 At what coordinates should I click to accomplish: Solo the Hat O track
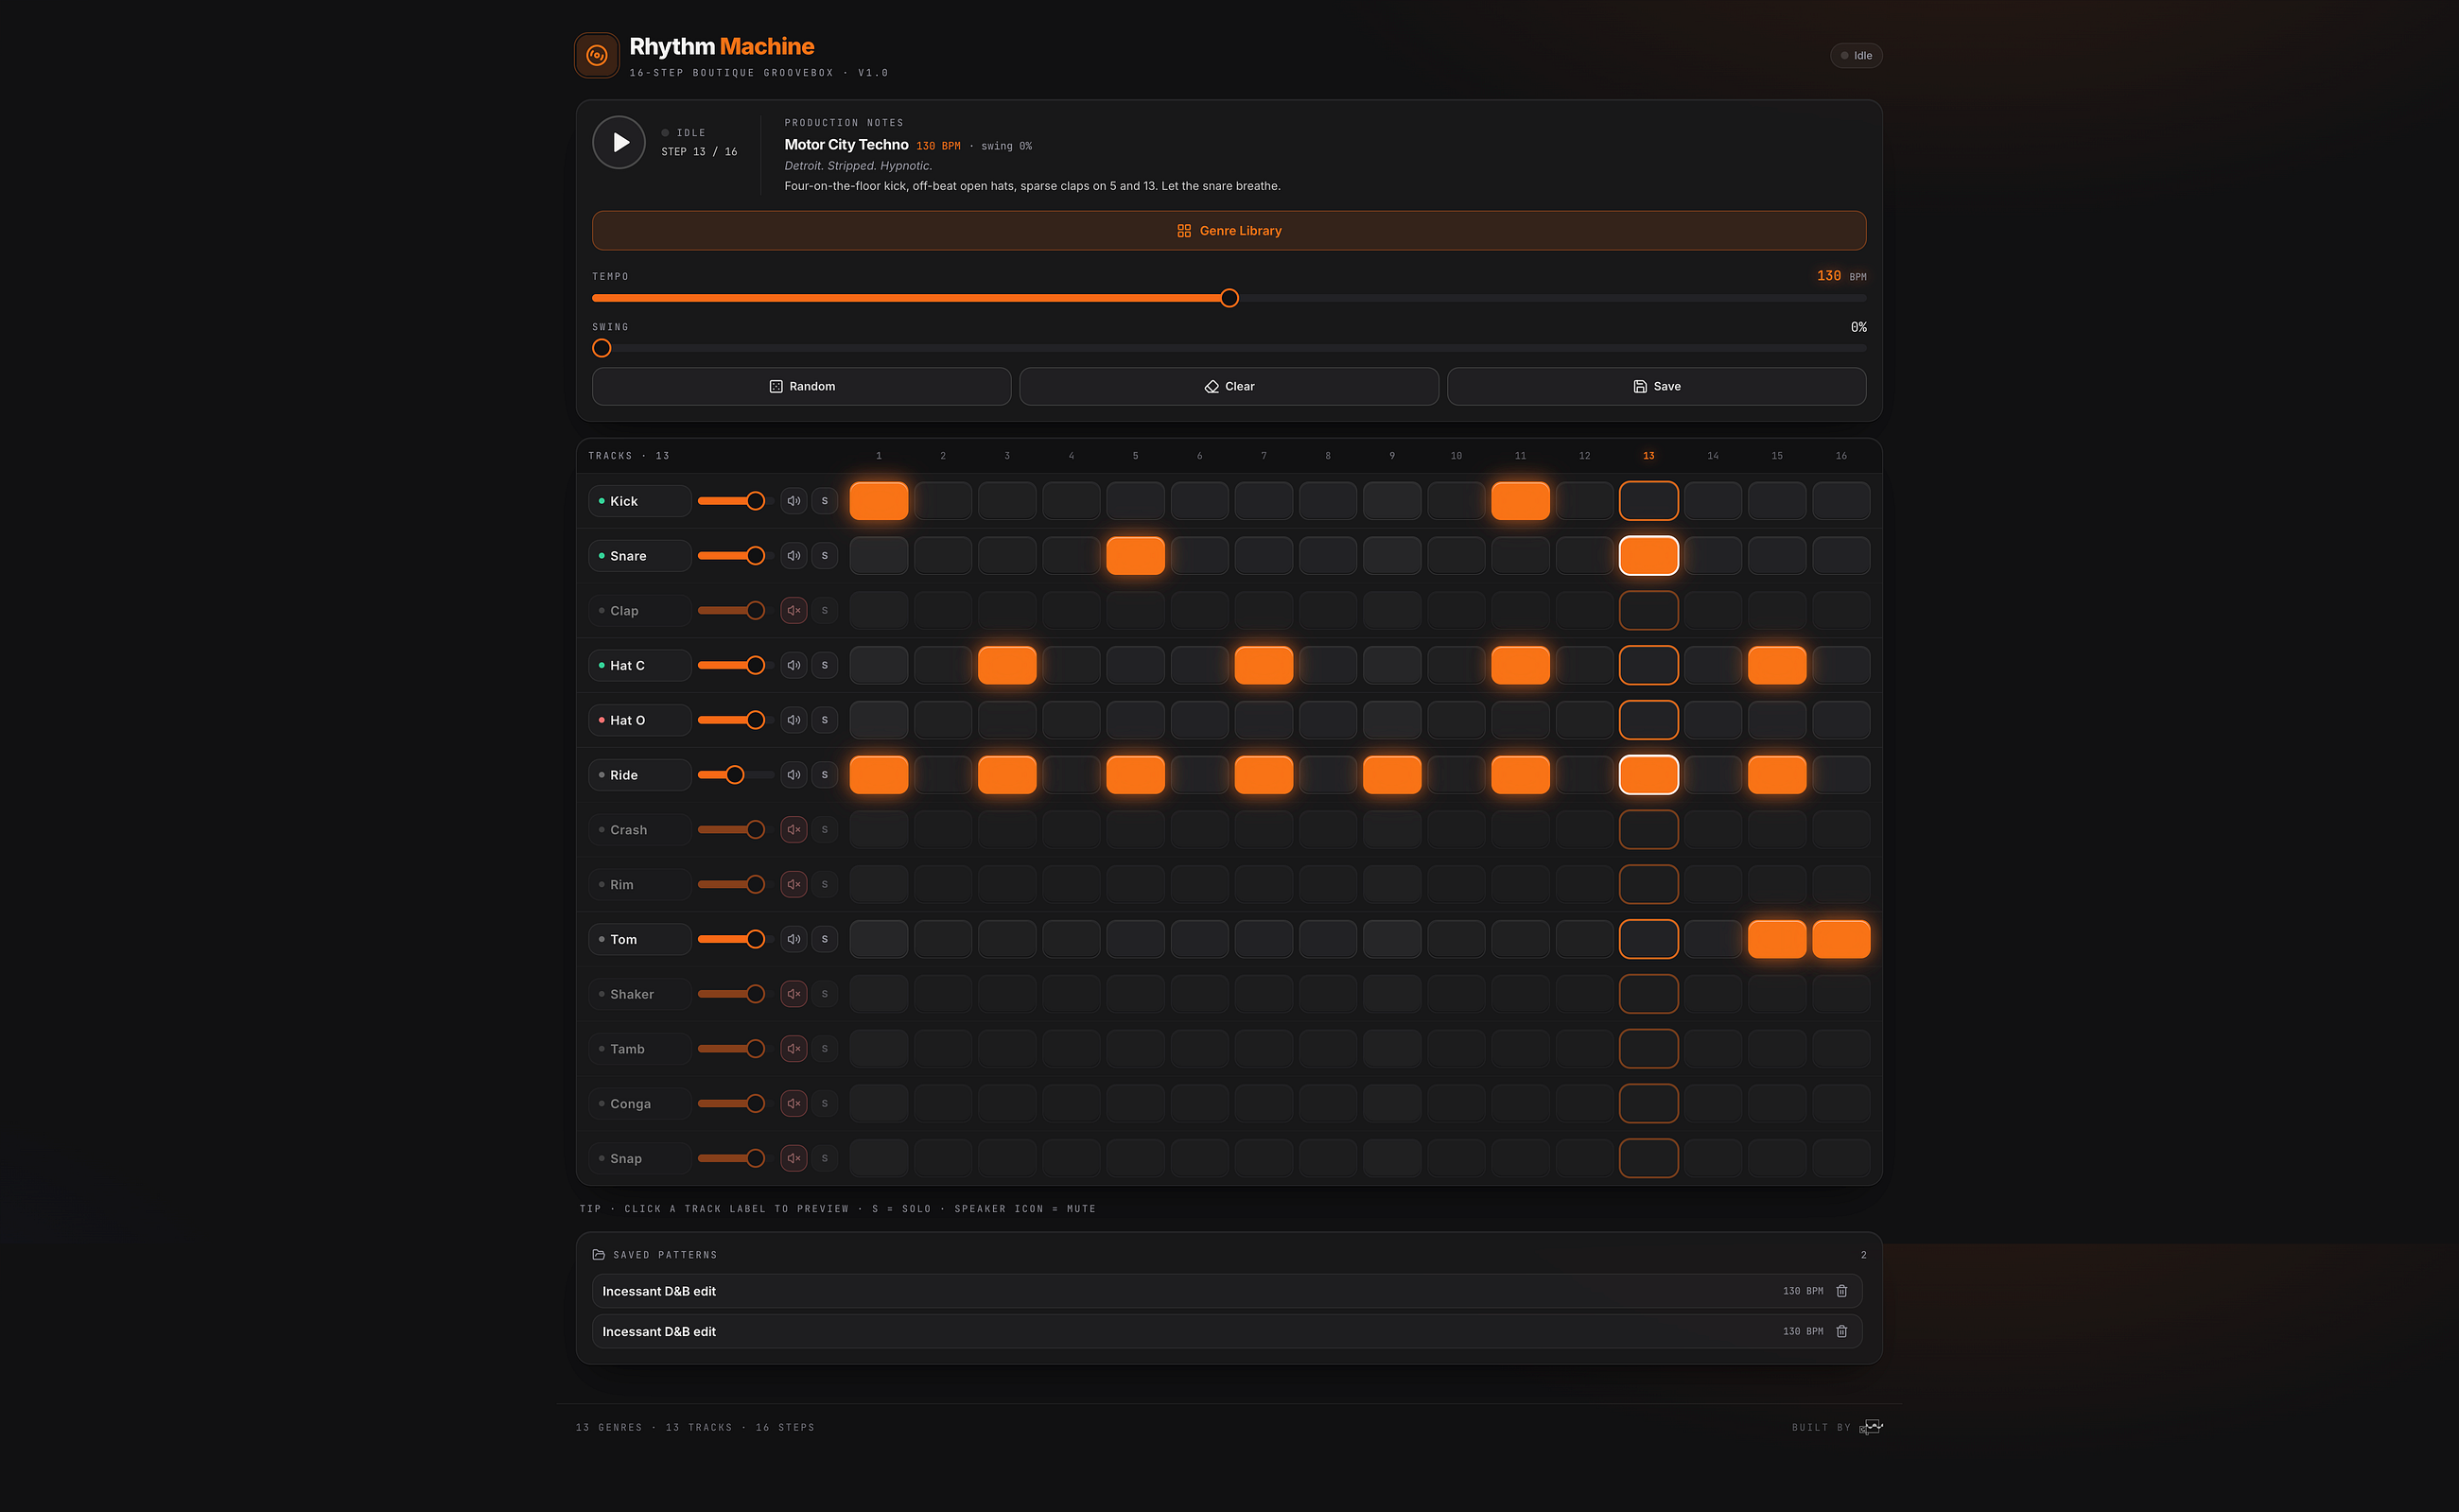(x=825, y=720)
